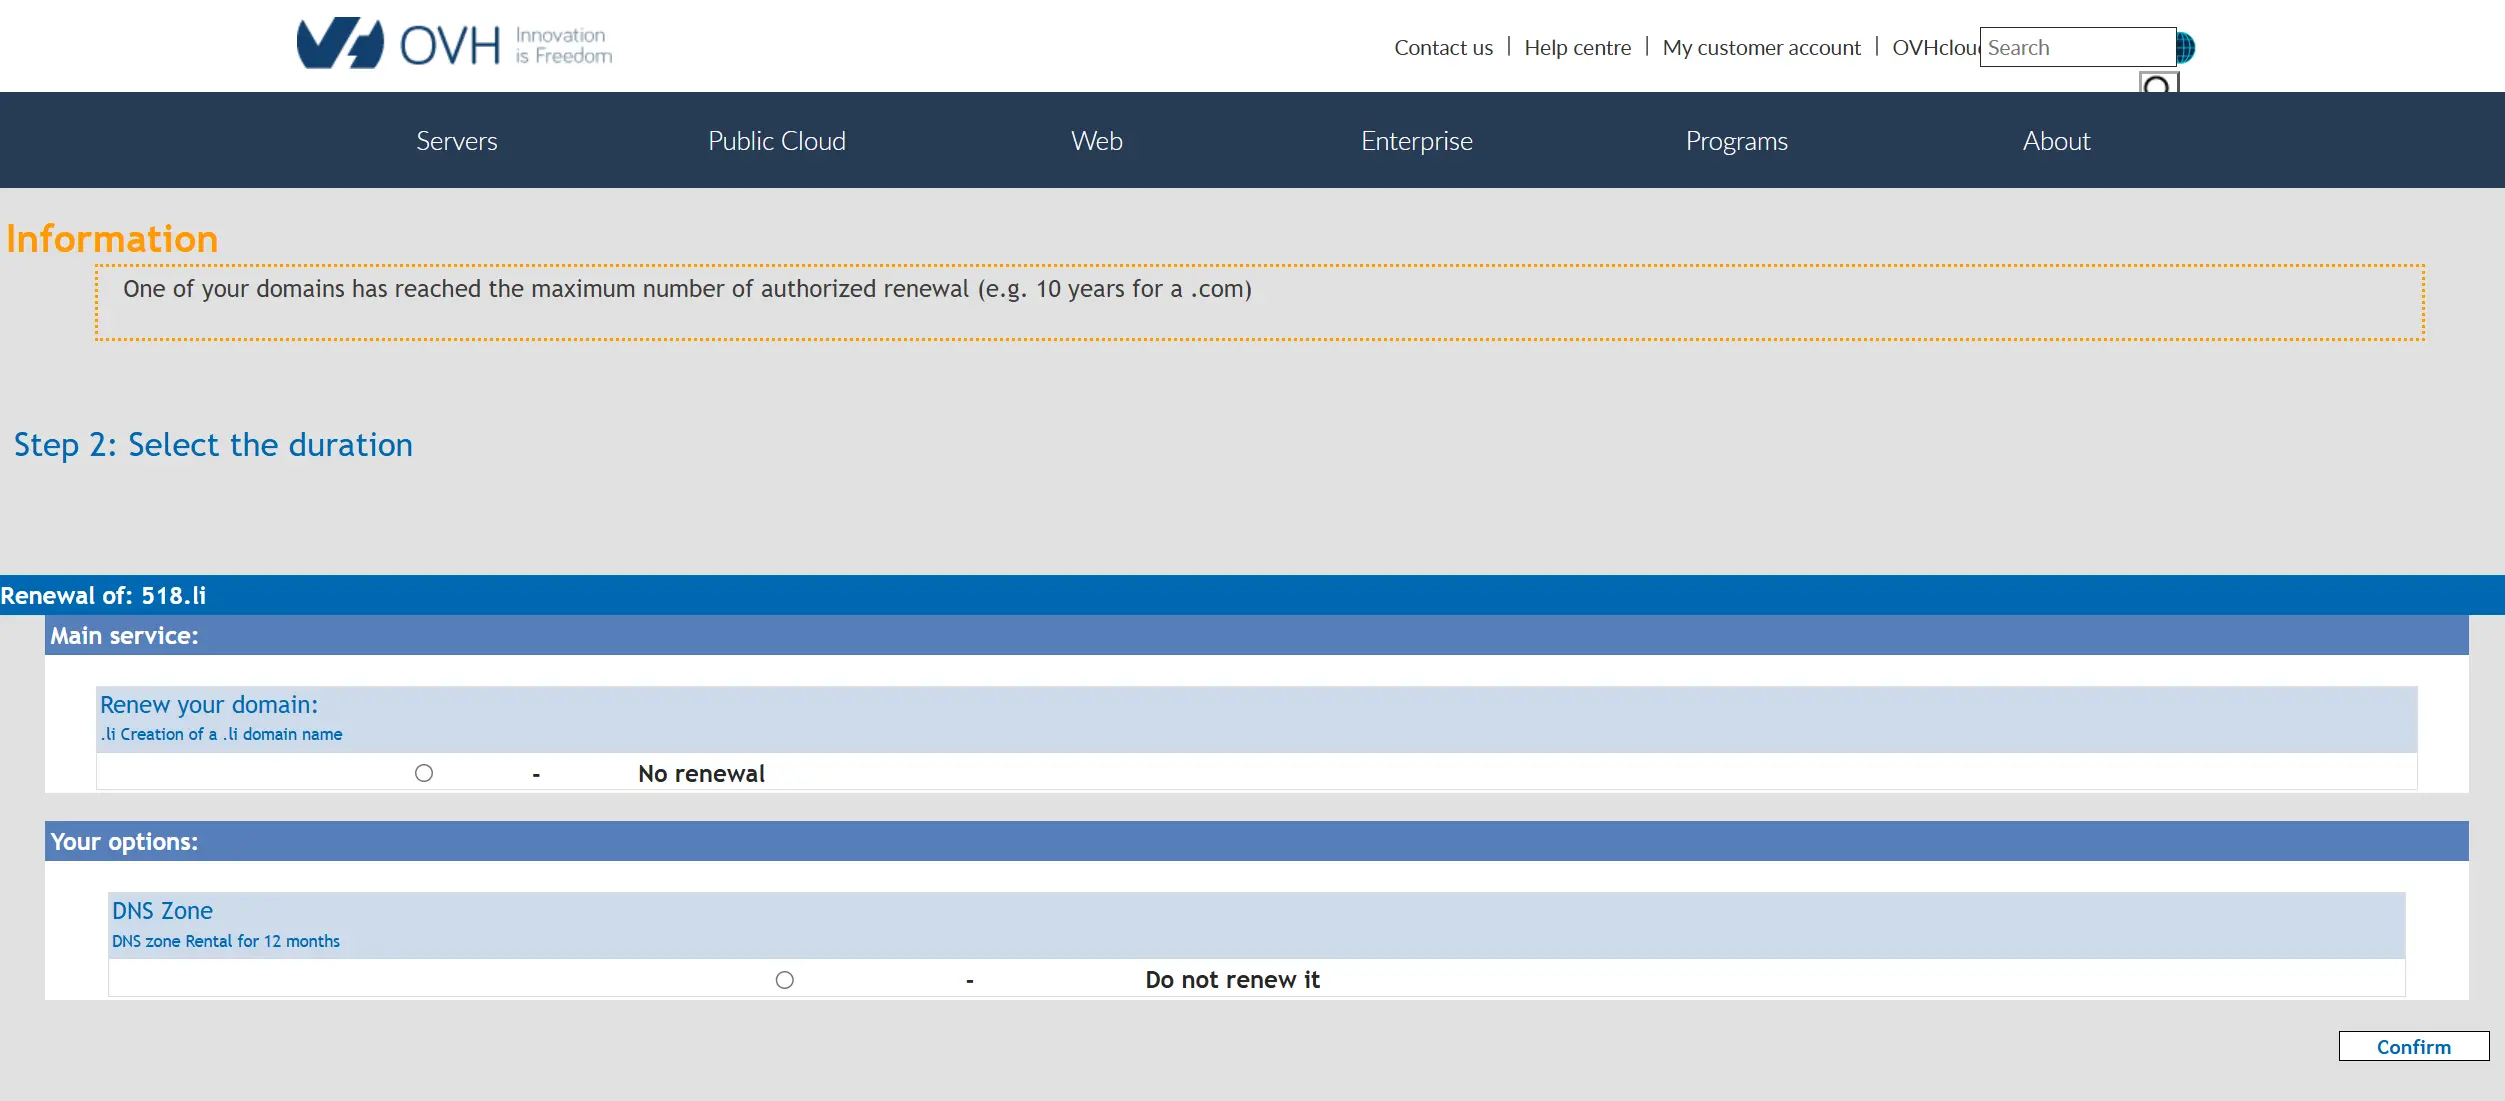Image resolution: width=2505 pixels, height=1101 pixels.
Task: Open the Public Cloud menu
Action: 777,141
